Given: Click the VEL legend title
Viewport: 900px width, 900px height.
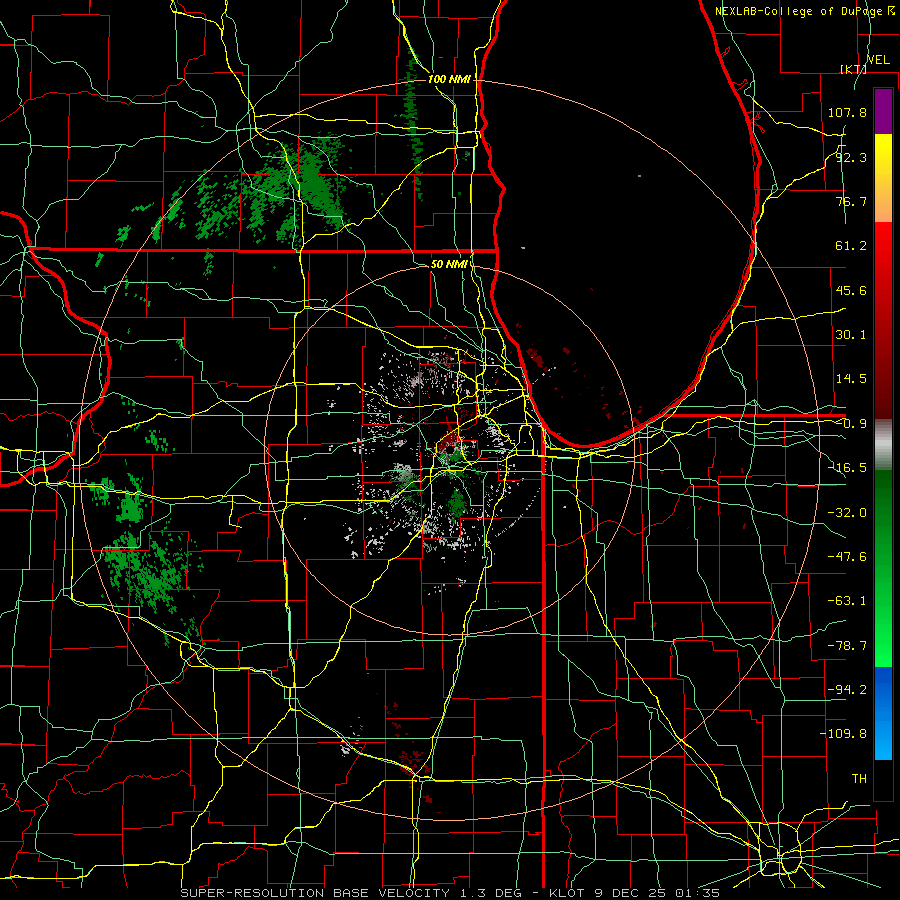Looking at the screenshot, I should pyautogui.click(x=878, y=60).
